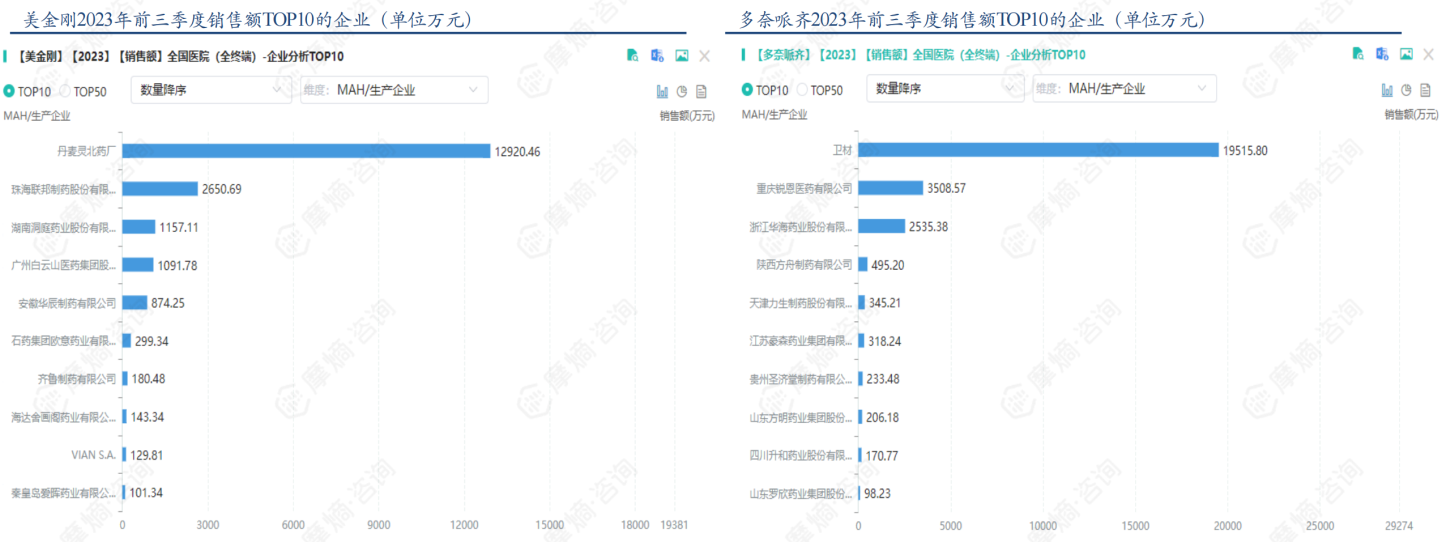The width and height of the screenshot is (1443, 542).
Task: Show 多奈哌齐 data as table view
Action: (1426, 90)
